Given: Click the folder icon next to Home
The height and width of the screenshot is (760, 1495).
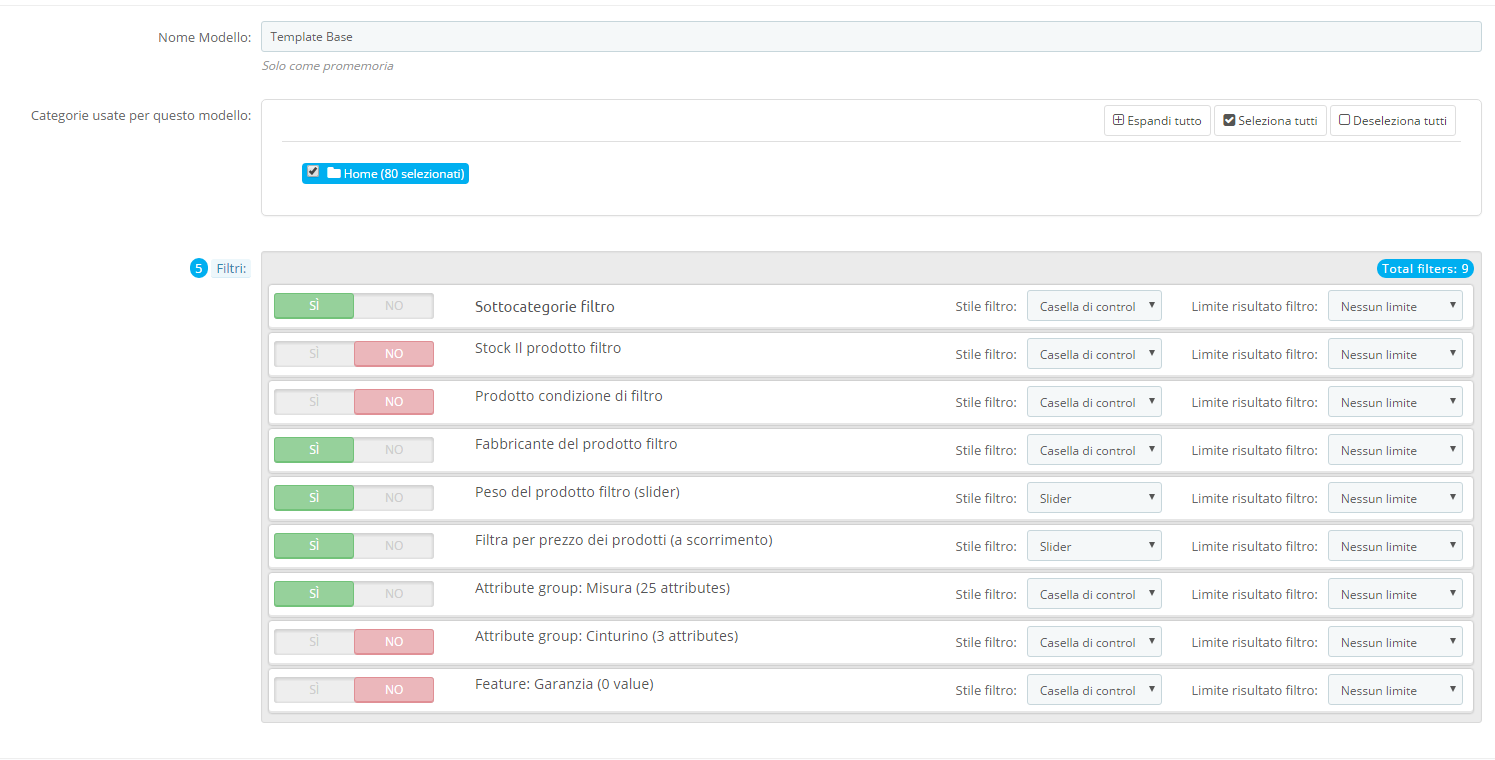Looking at the screenshot, I should click(x=335, y=172).
